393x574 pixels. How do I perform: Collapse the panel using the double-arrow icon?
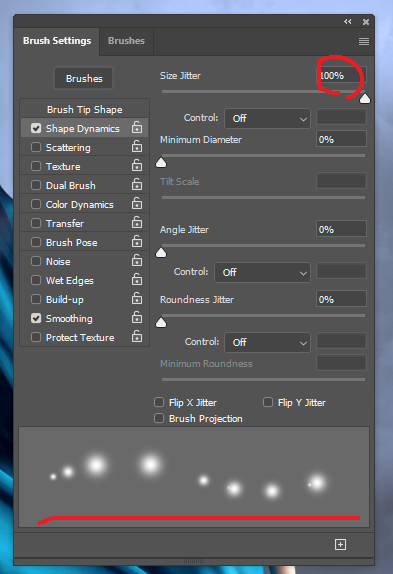[348, 22]
